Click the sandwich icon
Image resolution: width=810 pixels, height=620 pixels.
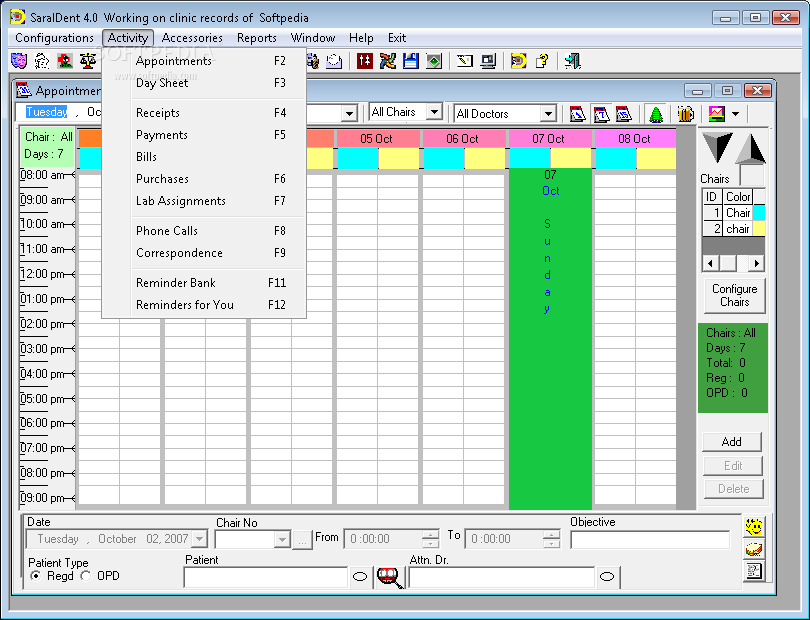coord(754,549)
